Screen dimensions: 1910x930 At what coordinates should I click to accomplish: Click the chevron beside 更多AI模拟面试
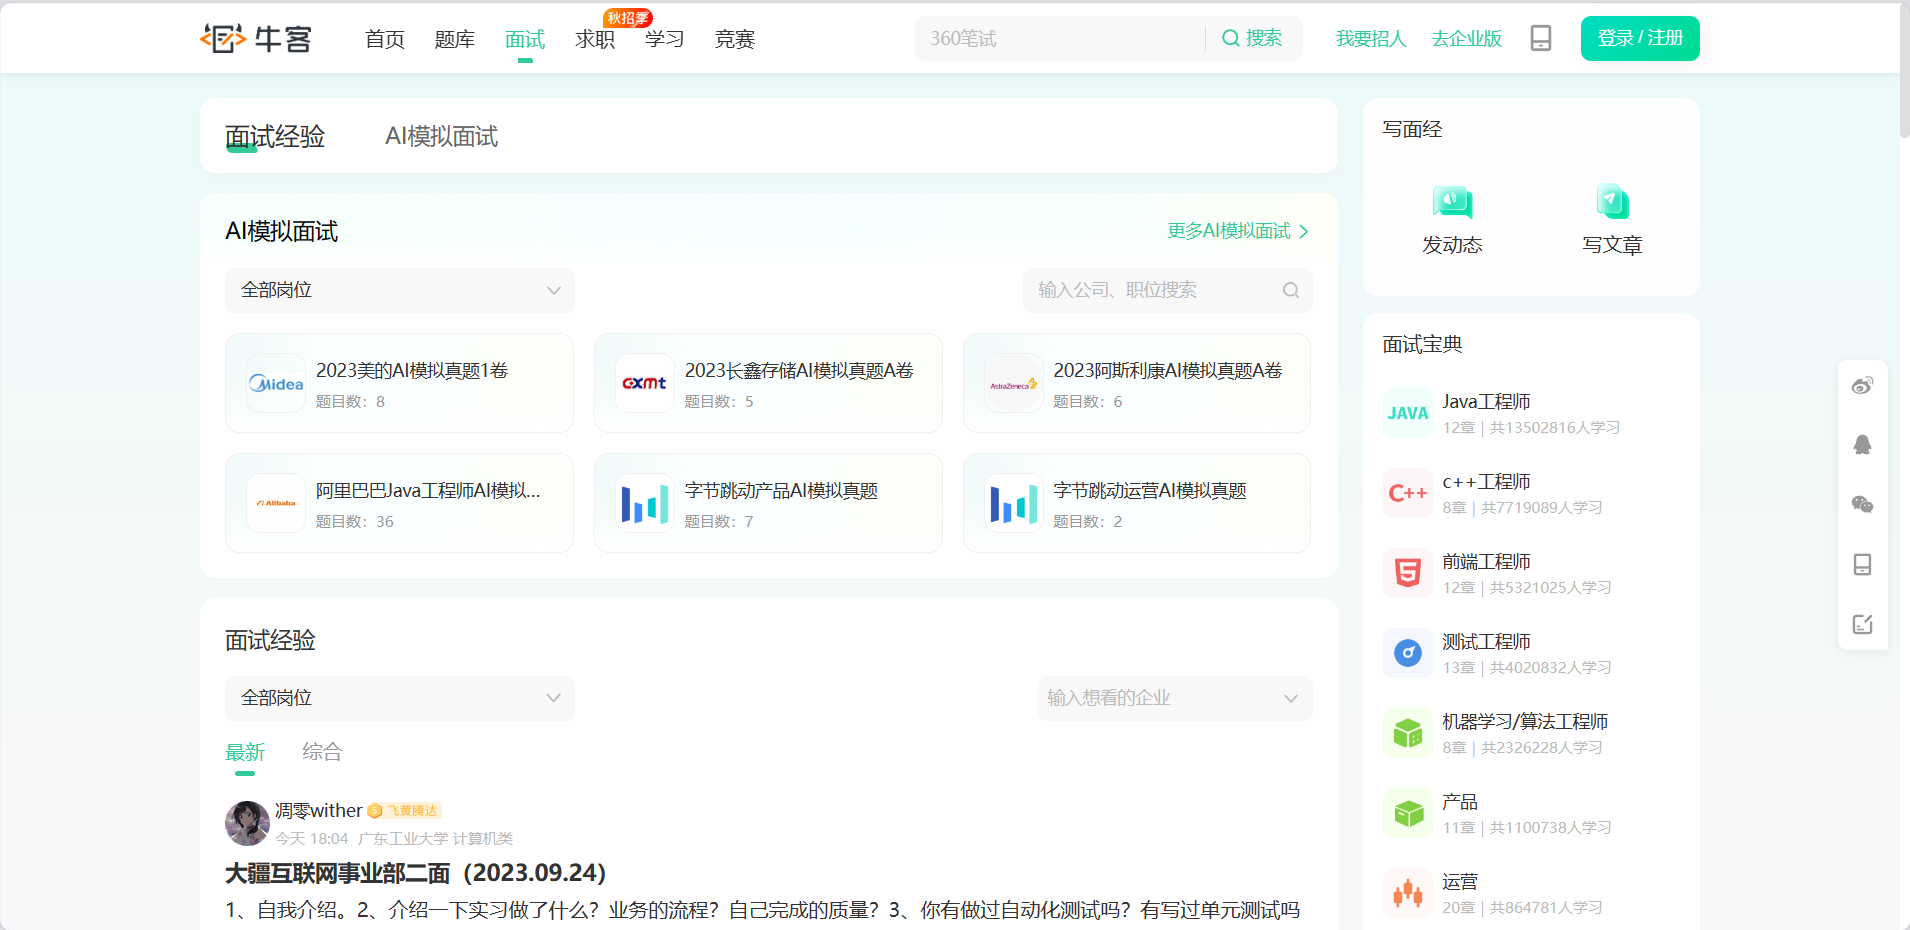click(x=1303, y=232)
